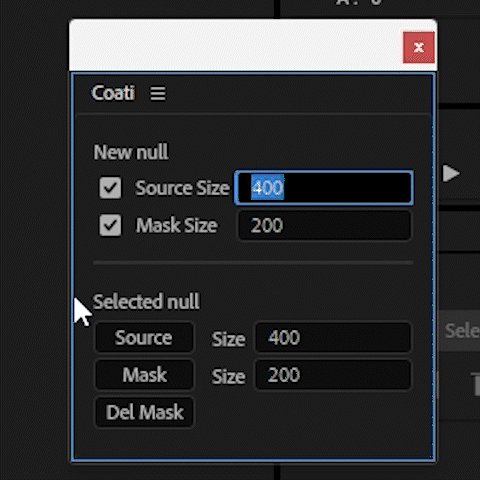The width and height of the screenshot is (480, 480).
Task: Click the Mask button under Selected null
Action: click(x=144, y=375)
